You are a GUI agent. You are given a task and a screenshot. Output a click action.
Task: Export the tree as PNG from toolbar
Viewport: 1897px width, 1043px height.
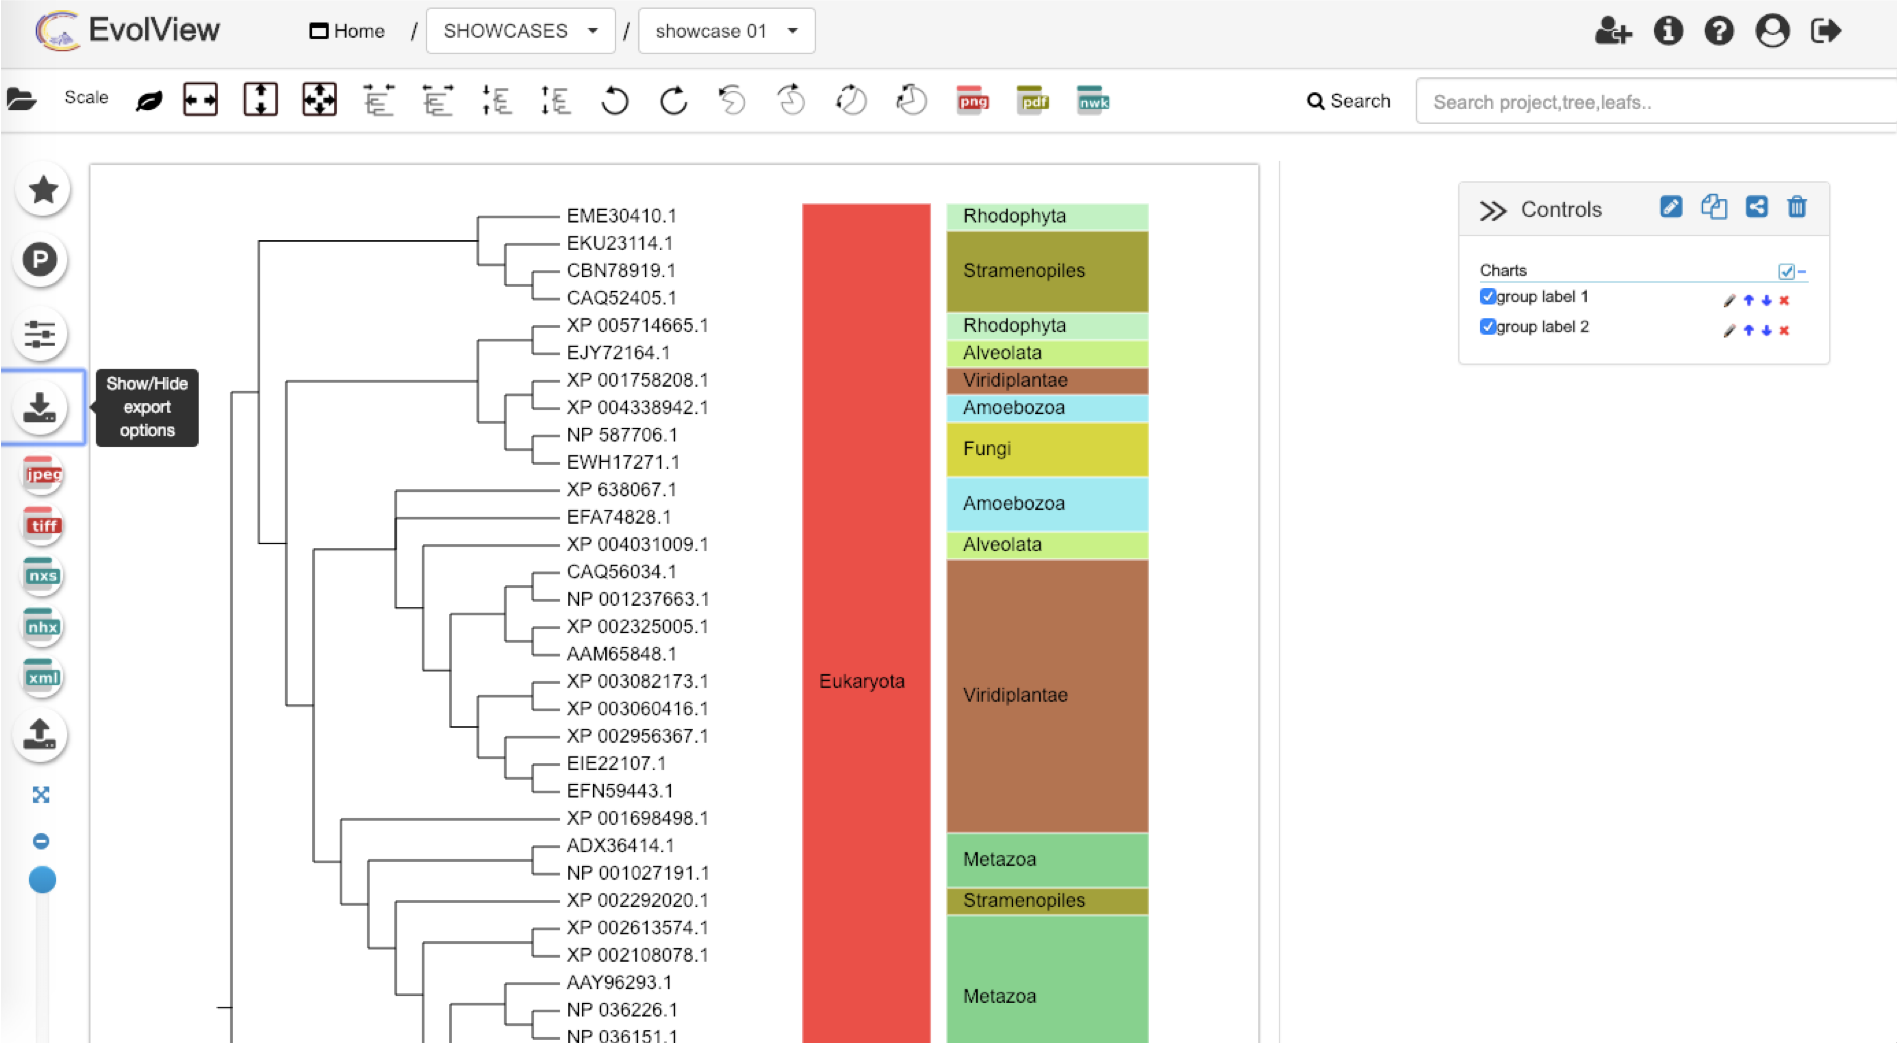click(972, 100)
